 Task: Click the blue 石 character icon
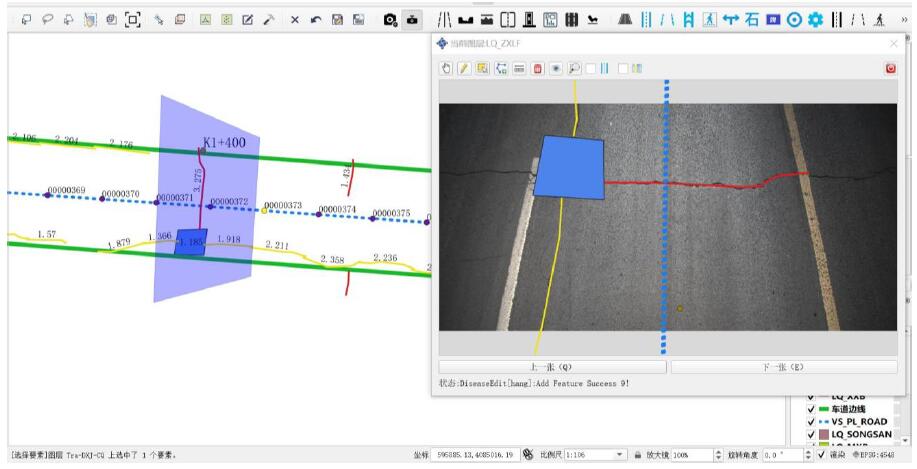point(752,20)
